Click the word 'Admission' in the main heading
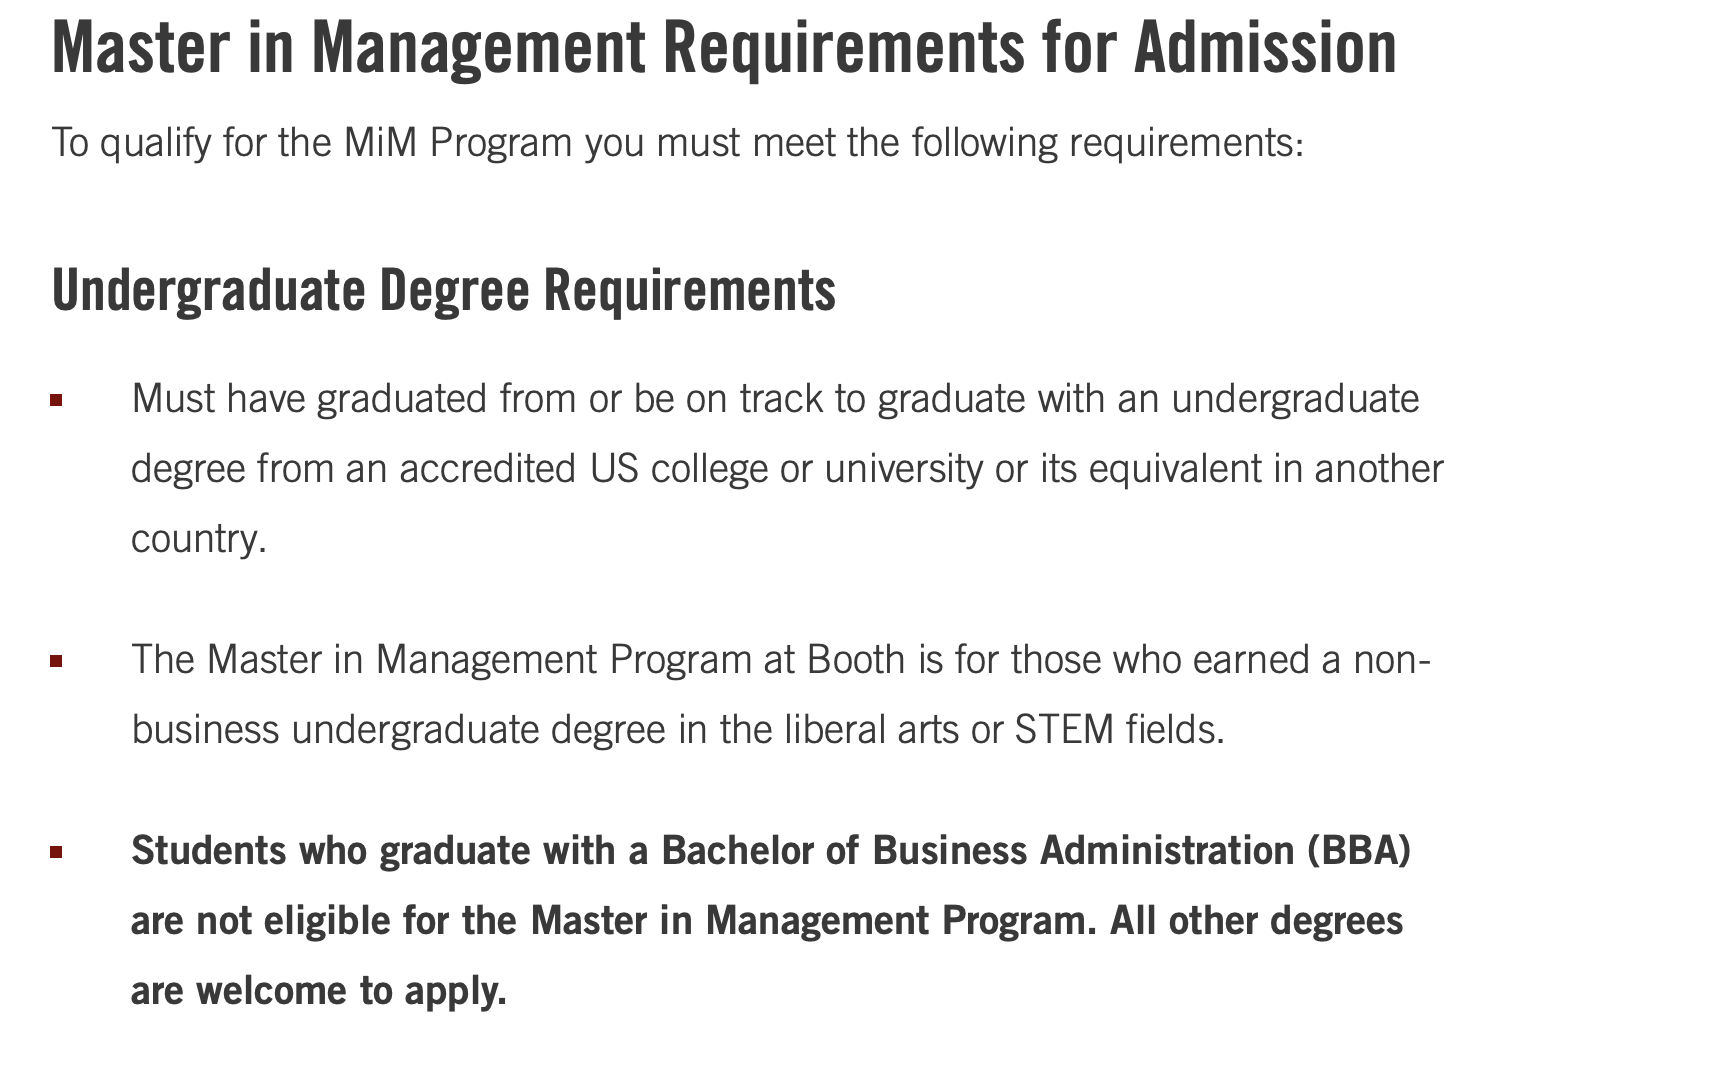This screenshot has height=1066, width=1728. coord(1265,48)
